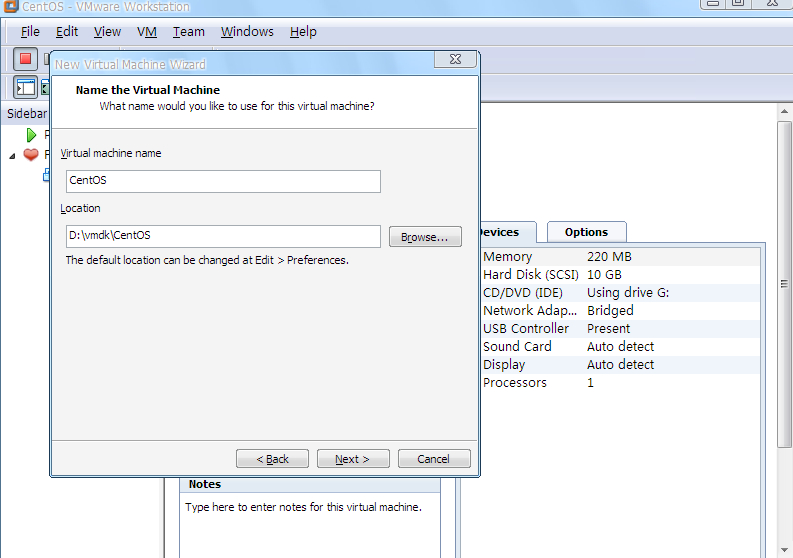Select the Processors row
The height and width of the screenshot is (558, 793).
tap(621, 382)
